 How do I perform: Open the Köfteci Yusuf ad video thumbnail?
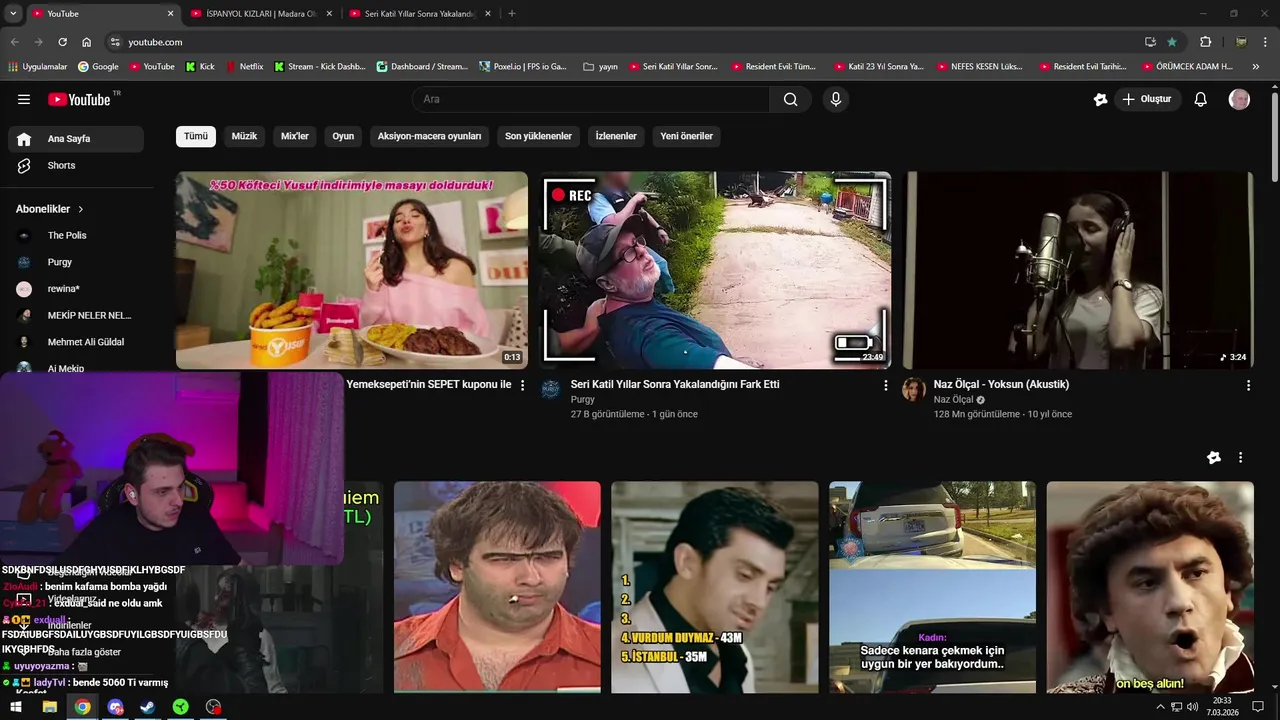[x=352, y=270]
